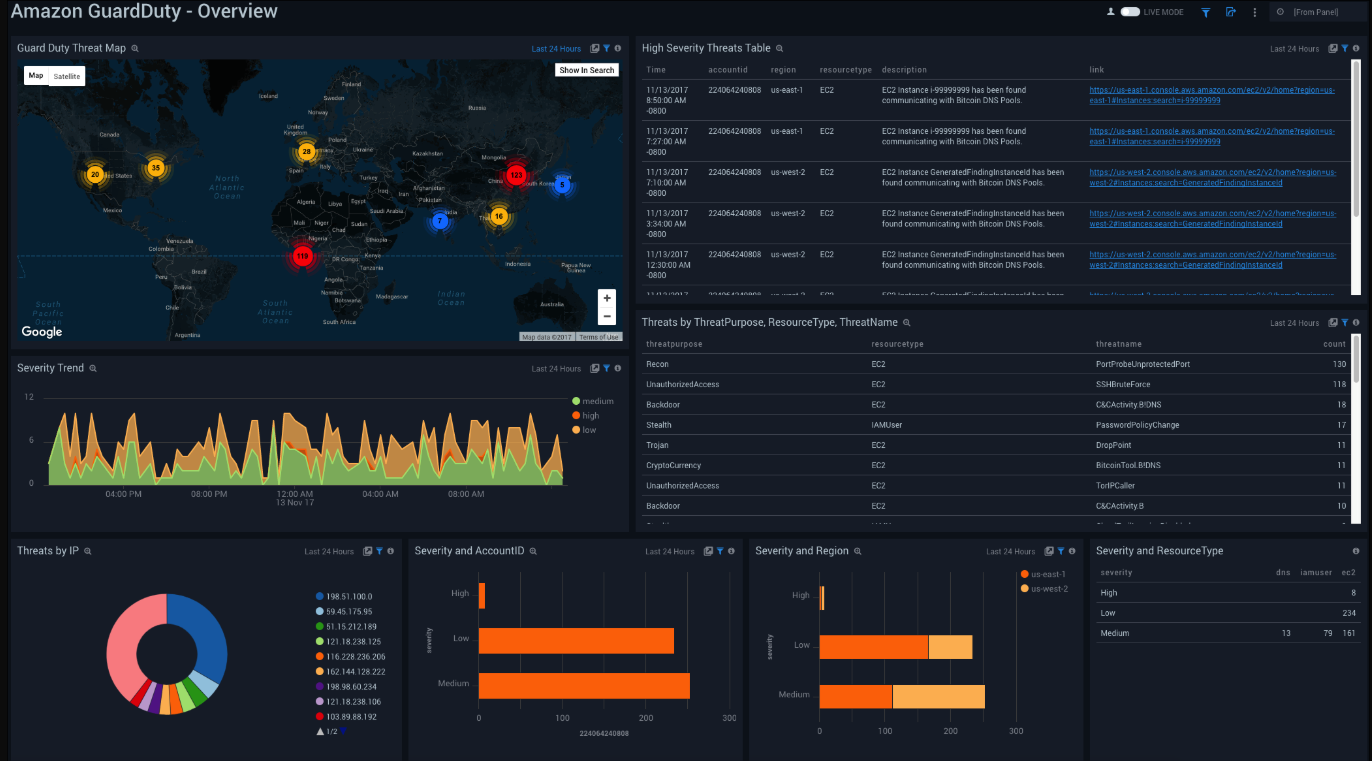Switch map to Satellite view
Viewport: 1372px width, 761px height.
pos(66,75)
